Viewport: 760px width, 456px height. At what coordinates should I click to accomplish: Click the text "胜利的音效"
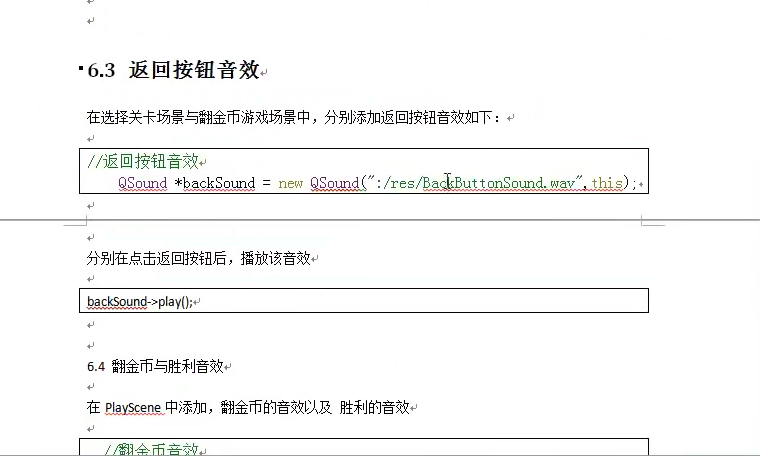(x=374, y=407)
